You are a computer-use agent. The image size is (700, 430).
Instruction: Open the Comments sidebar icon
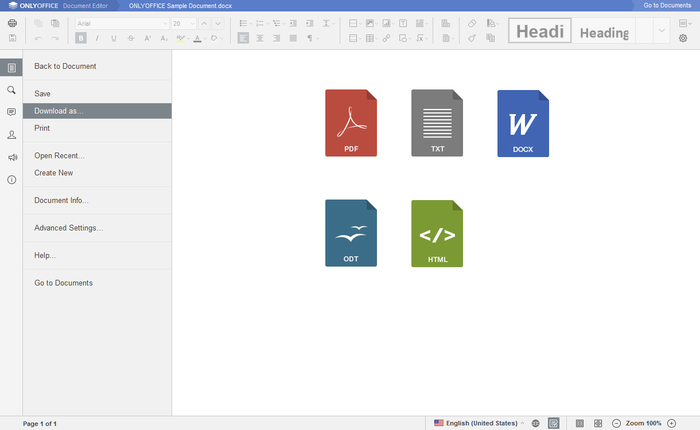pyautogui.click(x=12, y=112)
